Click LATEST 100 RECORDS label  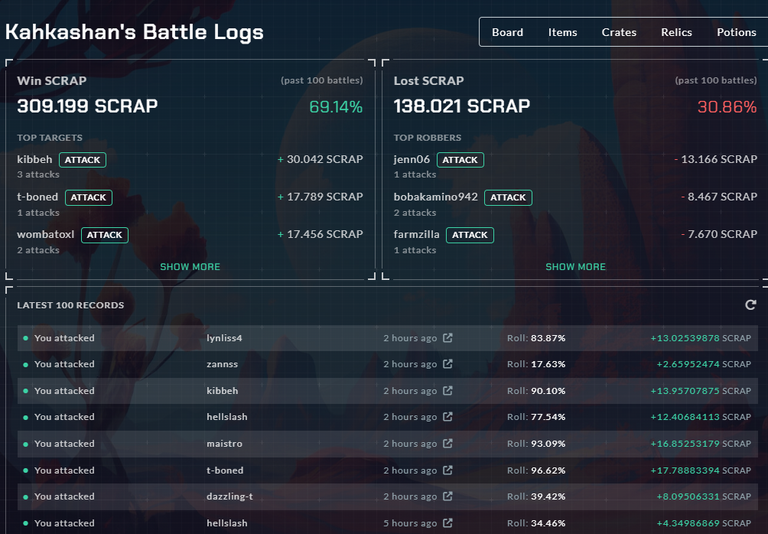pyautogui.click(x=71, y=305)
